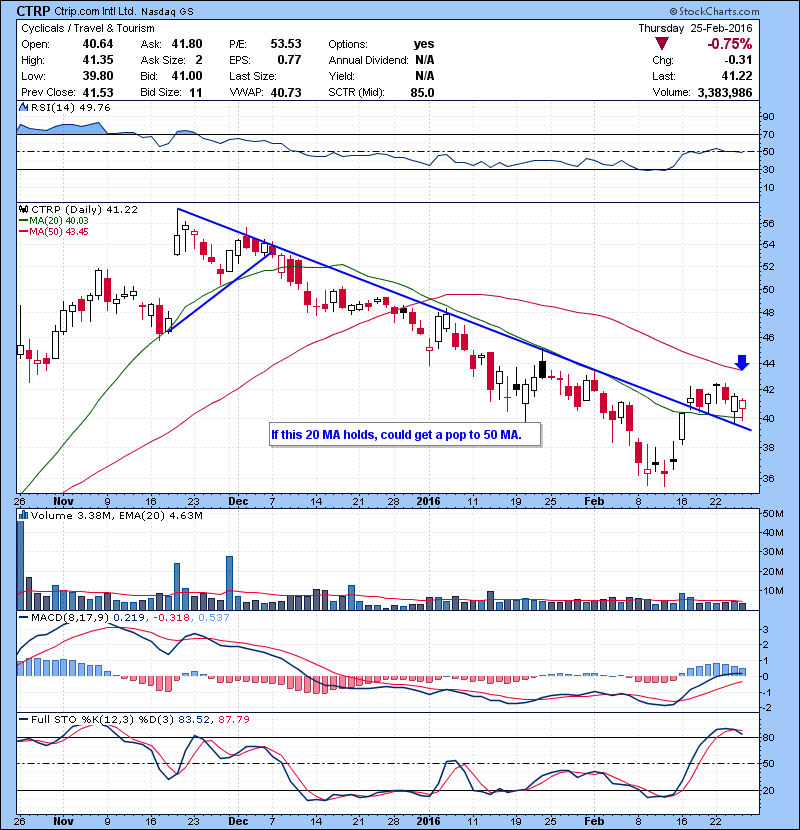Click the Cyclicals / Travel & Tourism sector label

[x=88, y=29]
